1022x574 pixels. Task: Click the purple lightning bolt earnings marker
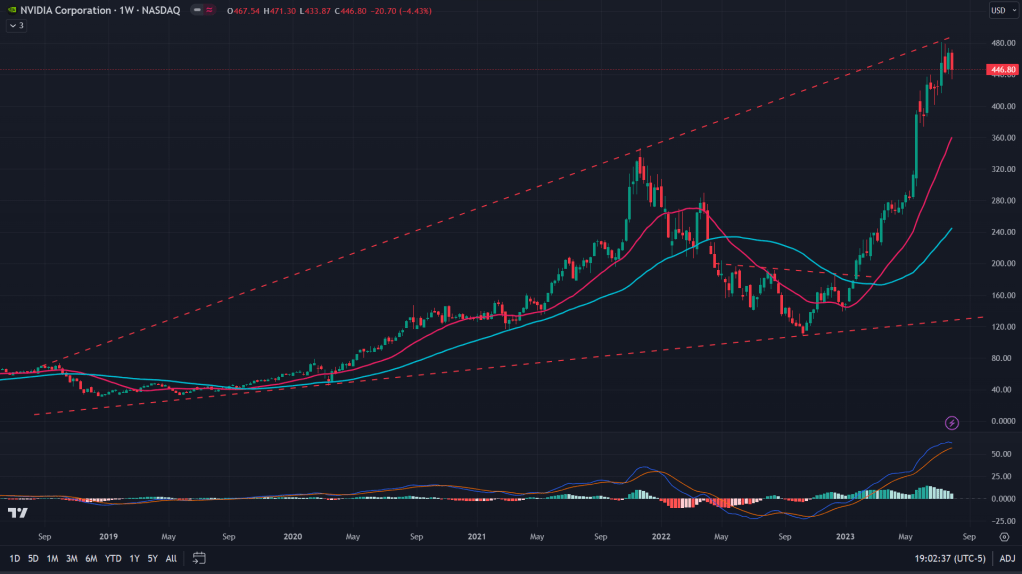952,423
